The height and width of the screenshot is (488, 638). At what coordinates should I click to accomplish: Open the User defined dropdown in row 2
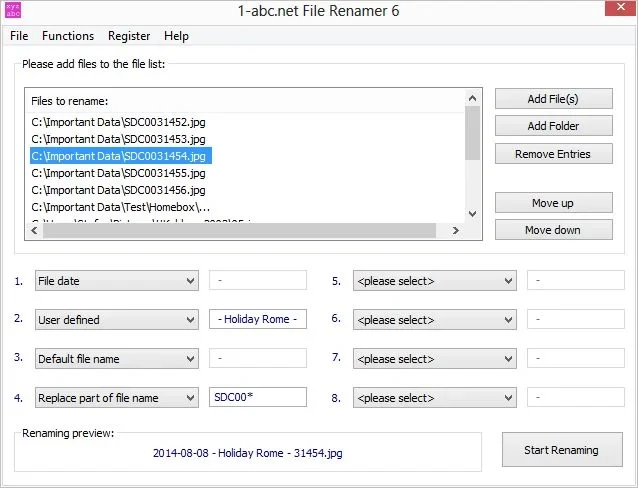pyautogui.click(x=116, y=320)
